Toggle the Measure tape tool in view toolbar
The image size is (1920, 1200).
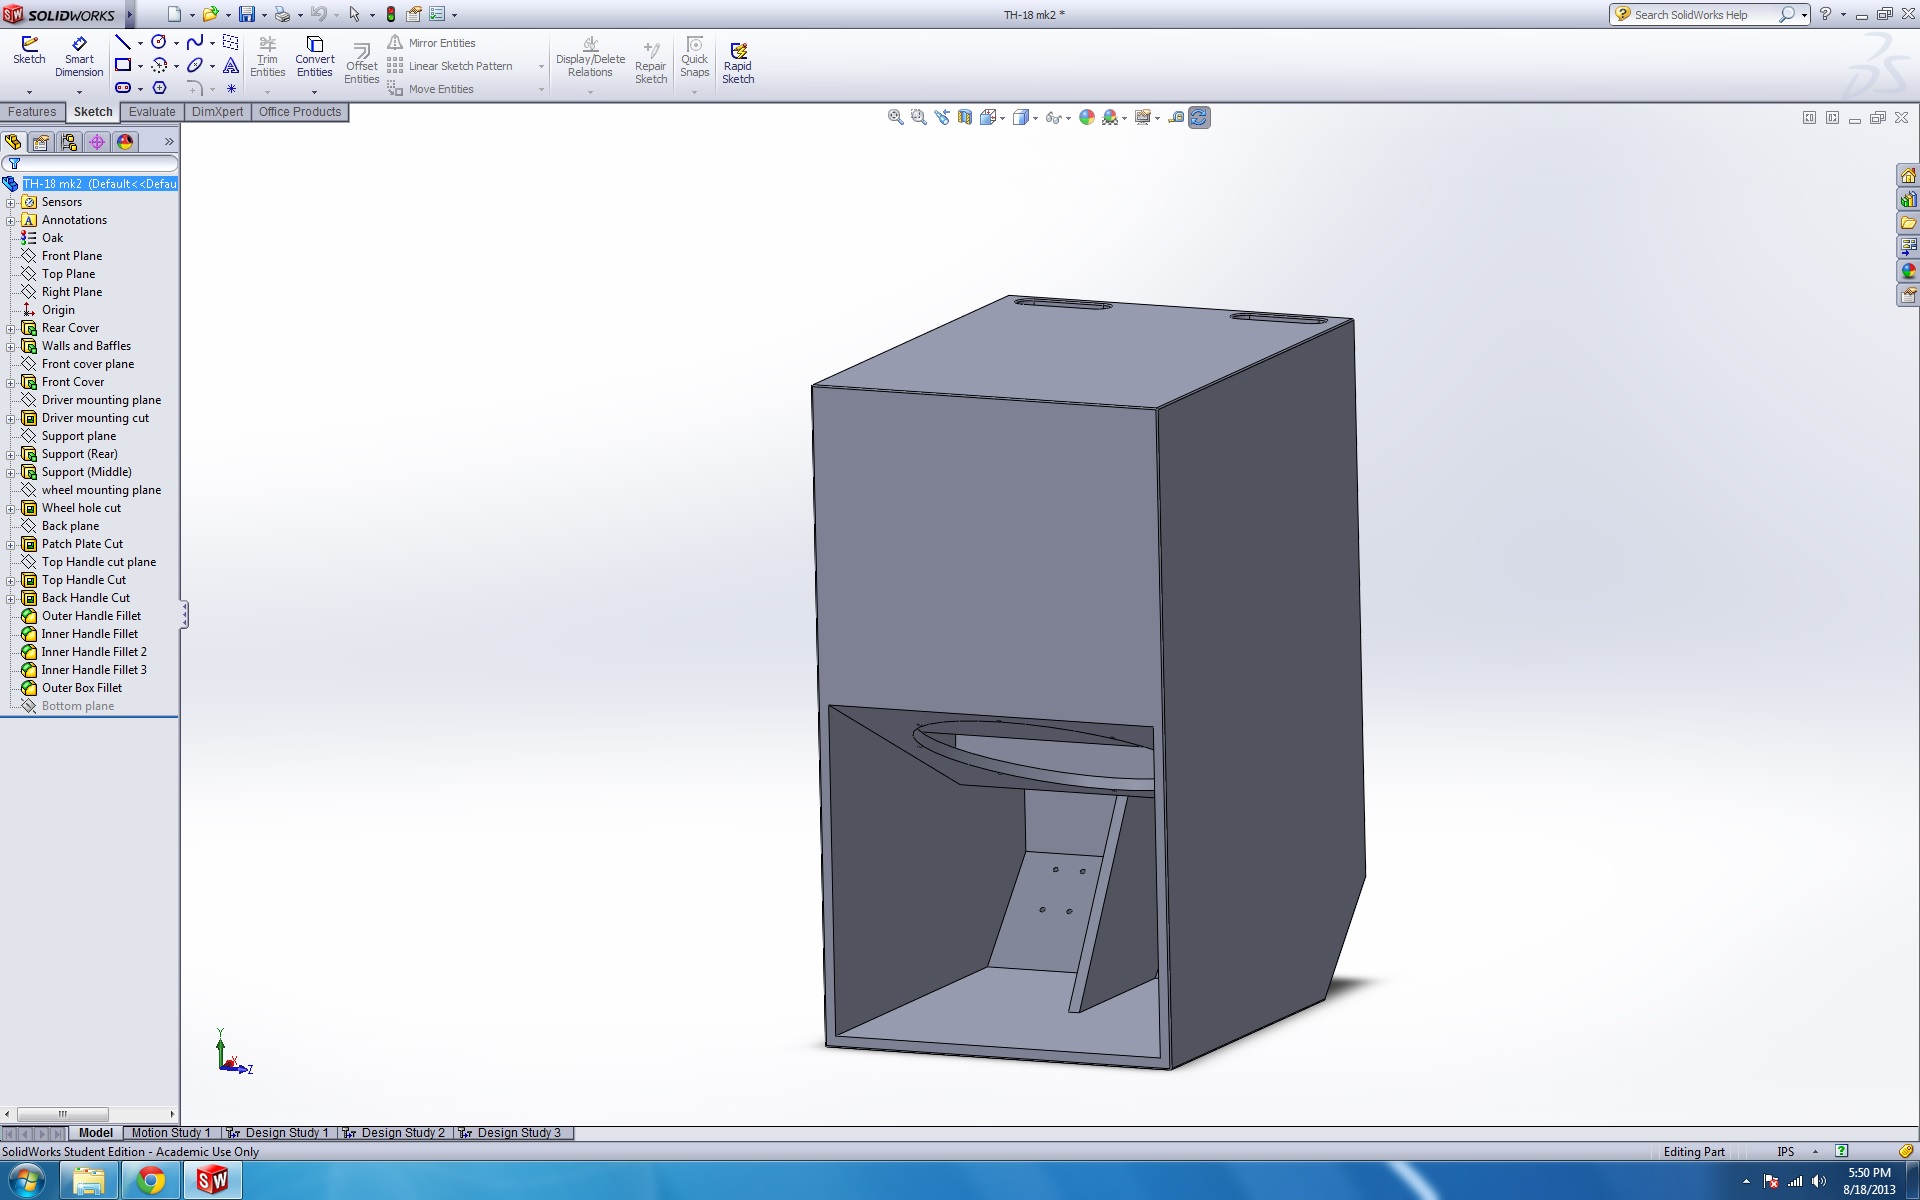1176,117
